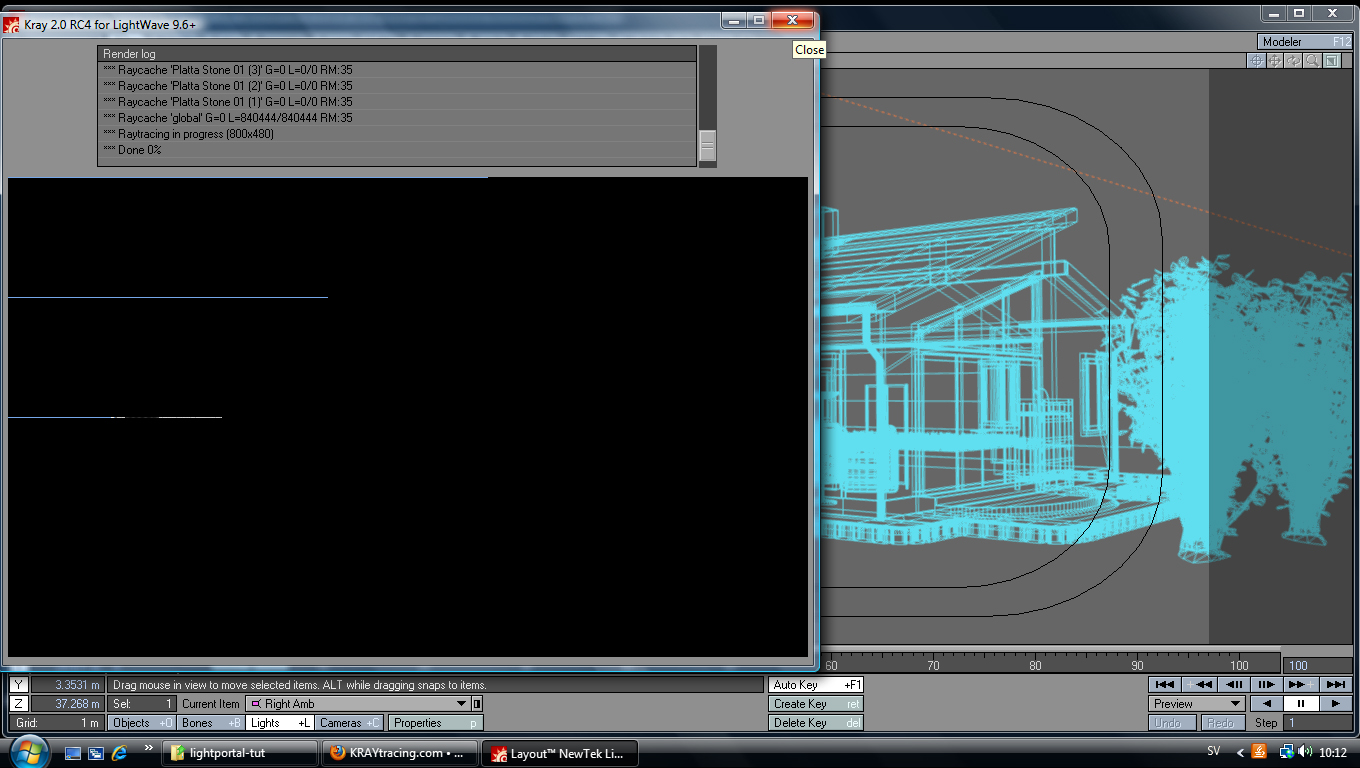The width and height of the screenshot is (1360, 768).
Task: Click the Create Key button
Action: pyautogui.click(x=815, y=704)
